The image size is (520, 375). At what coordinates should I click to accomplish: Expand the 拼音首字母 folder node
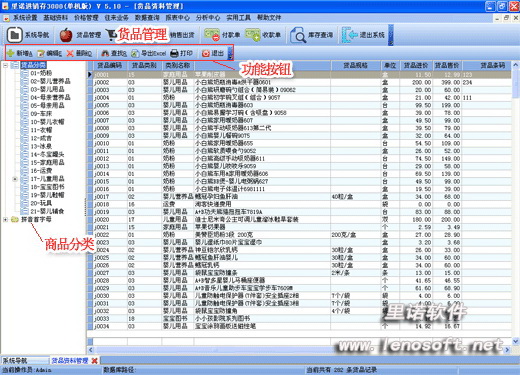(x=5, y=219)
